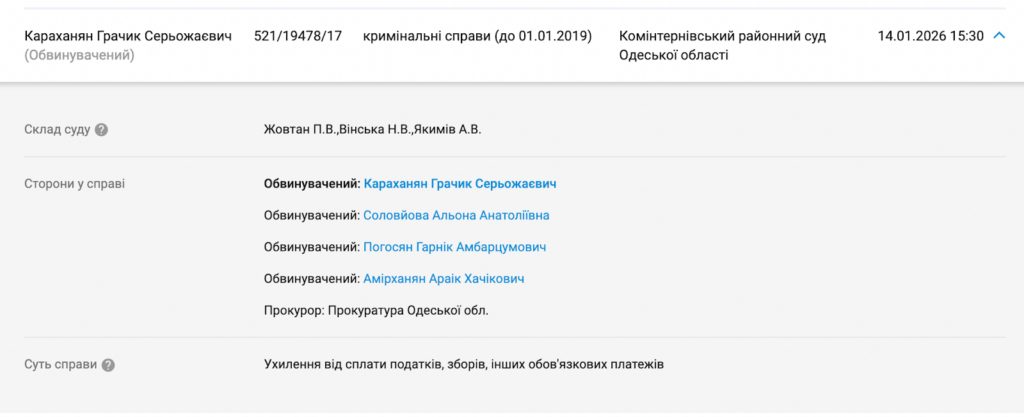Click the hearing date 14.01.2026 15:30

[930, 36]
